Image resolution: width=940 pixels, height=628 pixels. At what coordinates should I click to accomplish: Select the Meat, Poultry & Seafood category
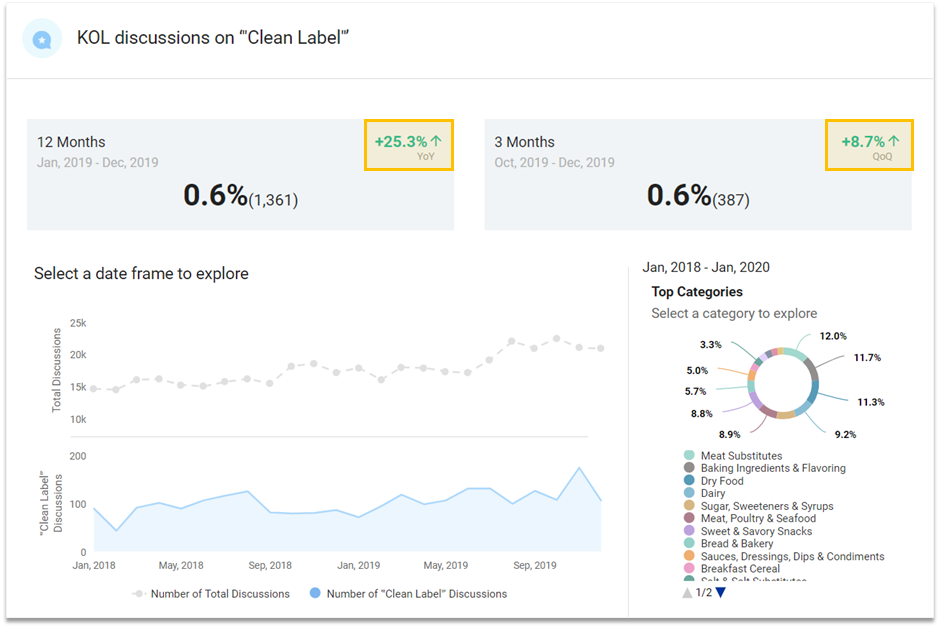click(757, 518)
